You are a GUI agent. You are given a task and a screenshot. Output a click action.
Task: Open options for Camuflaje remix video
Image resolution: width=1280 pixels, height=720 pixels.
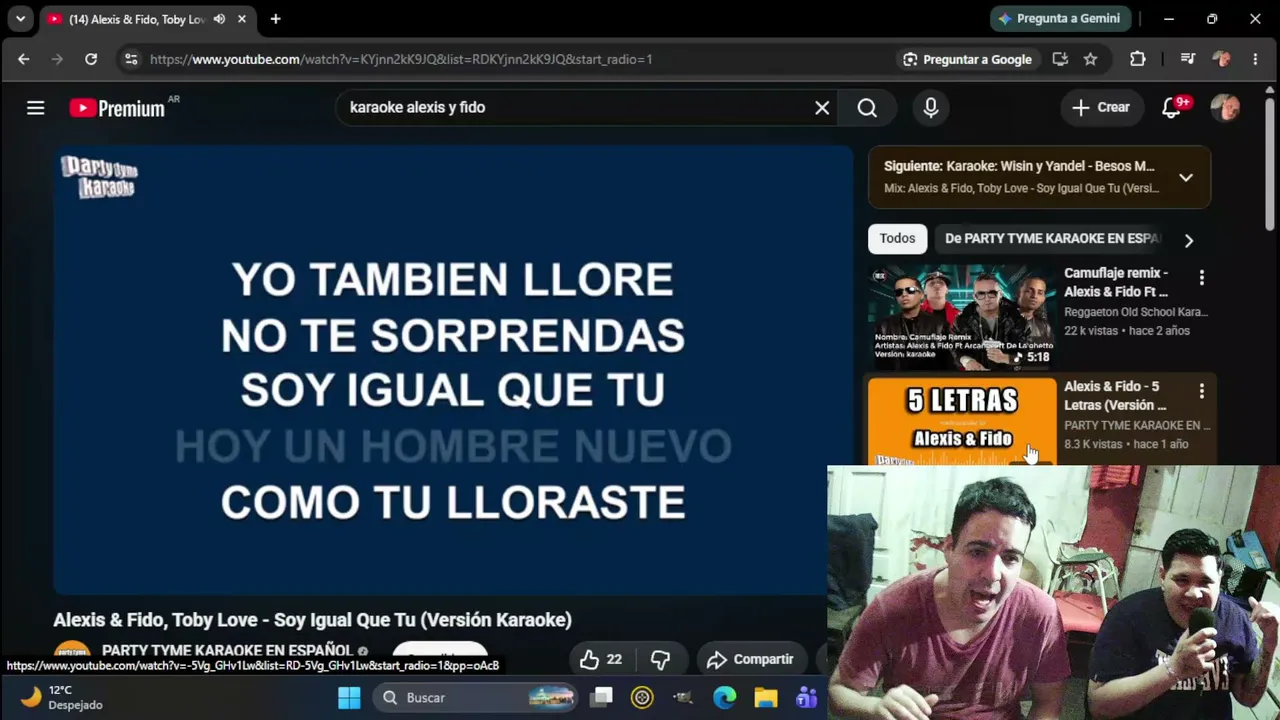[x=1202, y=278]
